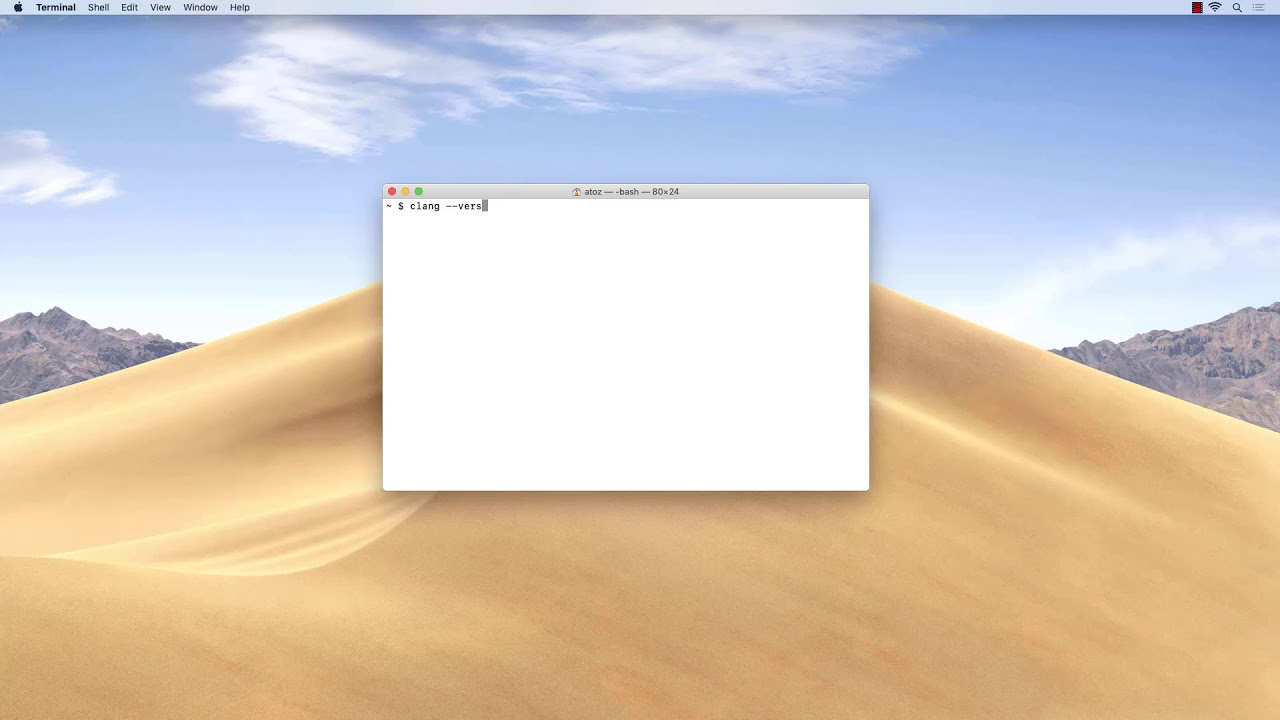The image size is (1280, 720).
Task: Open Notification Center list icon
Action: [1259, 7]
